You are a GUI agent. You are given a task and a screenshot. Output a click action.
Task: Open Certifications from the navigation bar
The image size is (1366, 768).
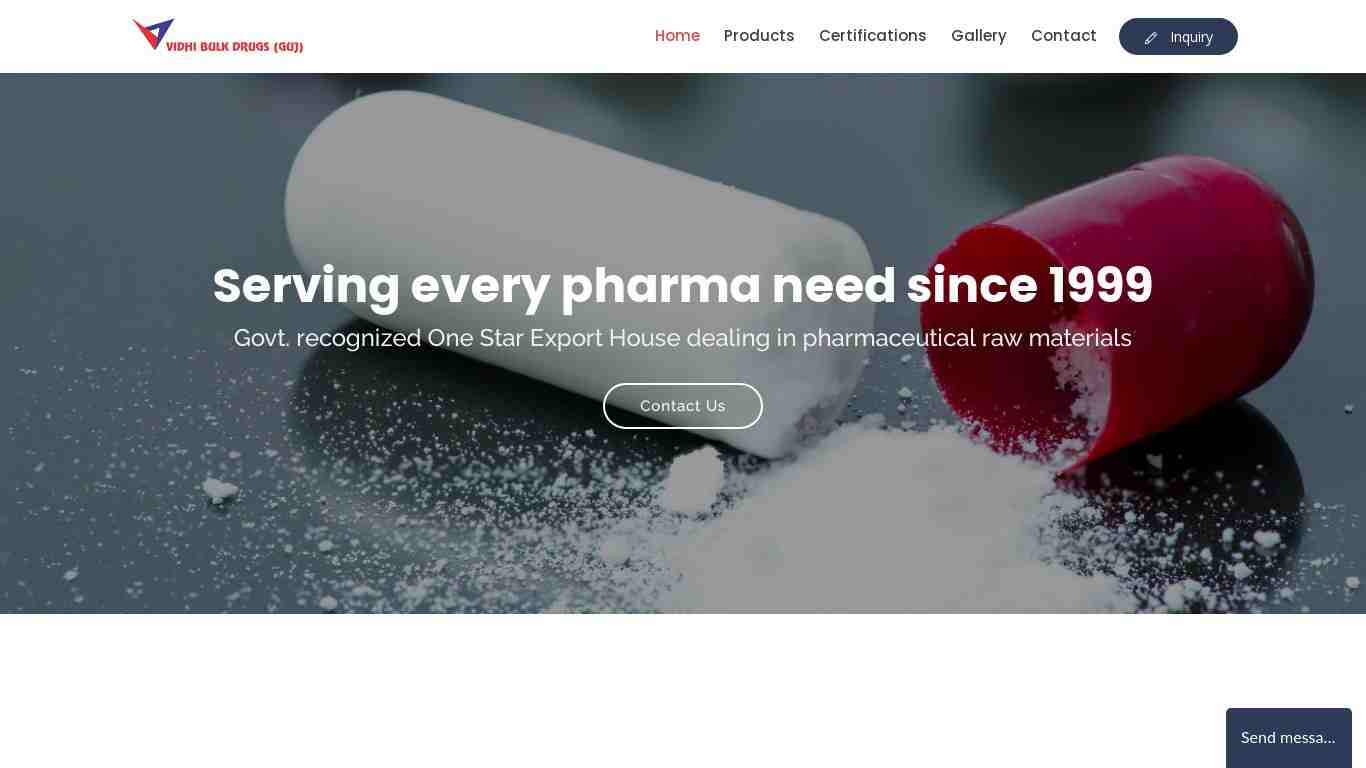(872, 36)
